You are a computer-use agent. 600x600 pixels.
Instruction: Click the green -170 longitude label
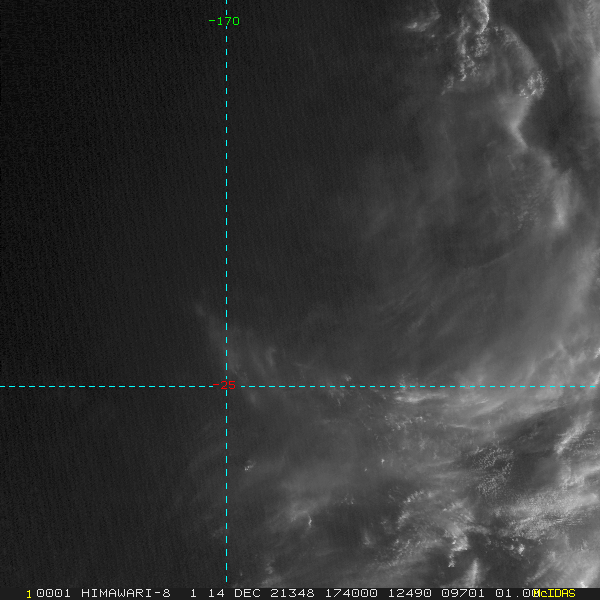click(224, 21)
